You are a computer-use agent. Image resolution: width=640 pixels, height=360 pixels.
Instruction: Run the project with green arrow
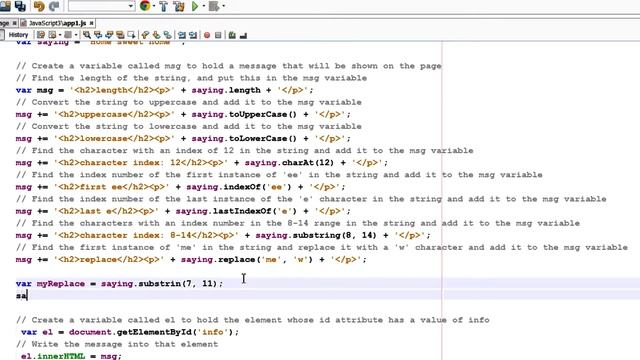tap(195, 6)
